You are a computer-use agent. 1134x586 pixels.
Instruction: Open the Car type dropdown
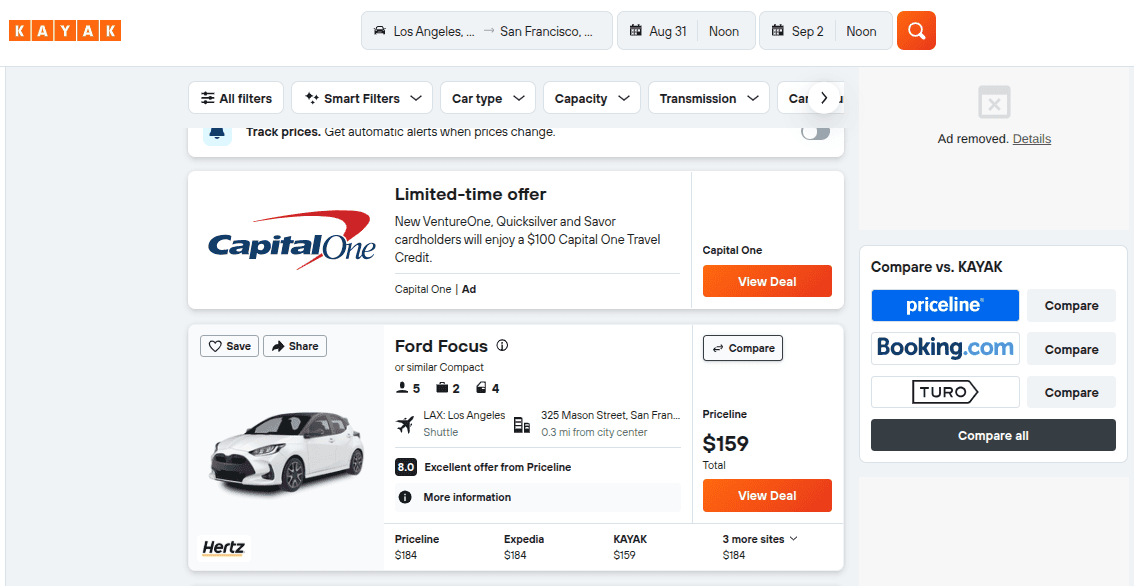(x=487, y=98)
